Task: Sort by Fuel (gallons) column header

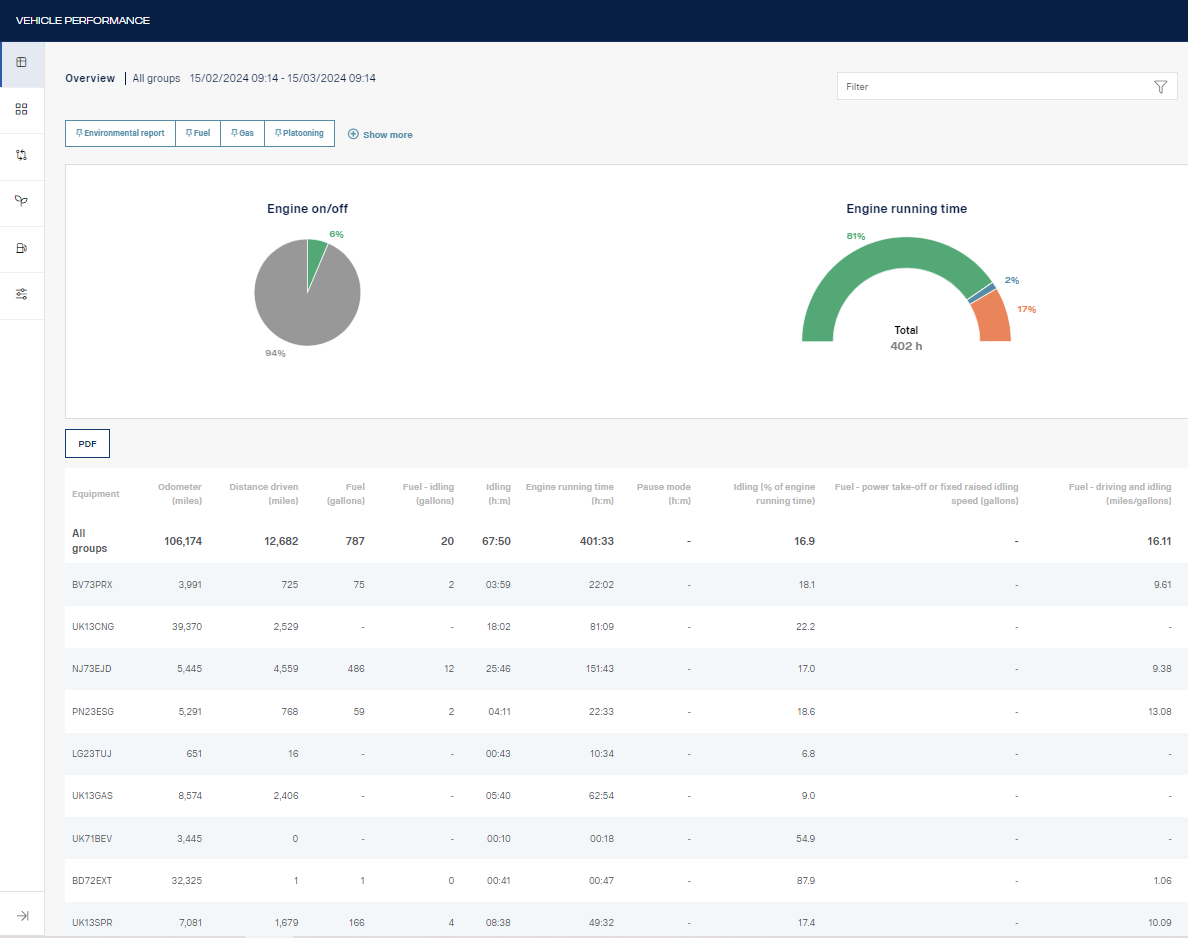Action: [345, 494]
